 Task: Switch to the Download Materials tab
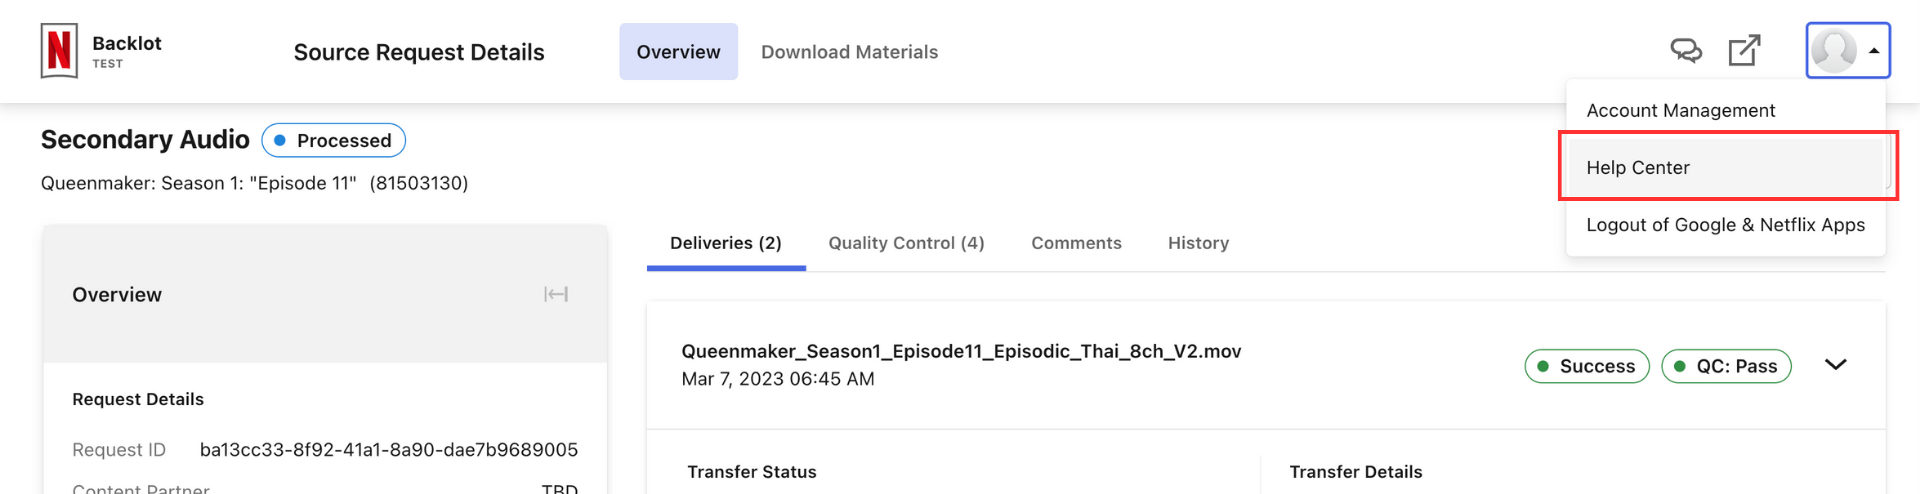pos(849,52)
